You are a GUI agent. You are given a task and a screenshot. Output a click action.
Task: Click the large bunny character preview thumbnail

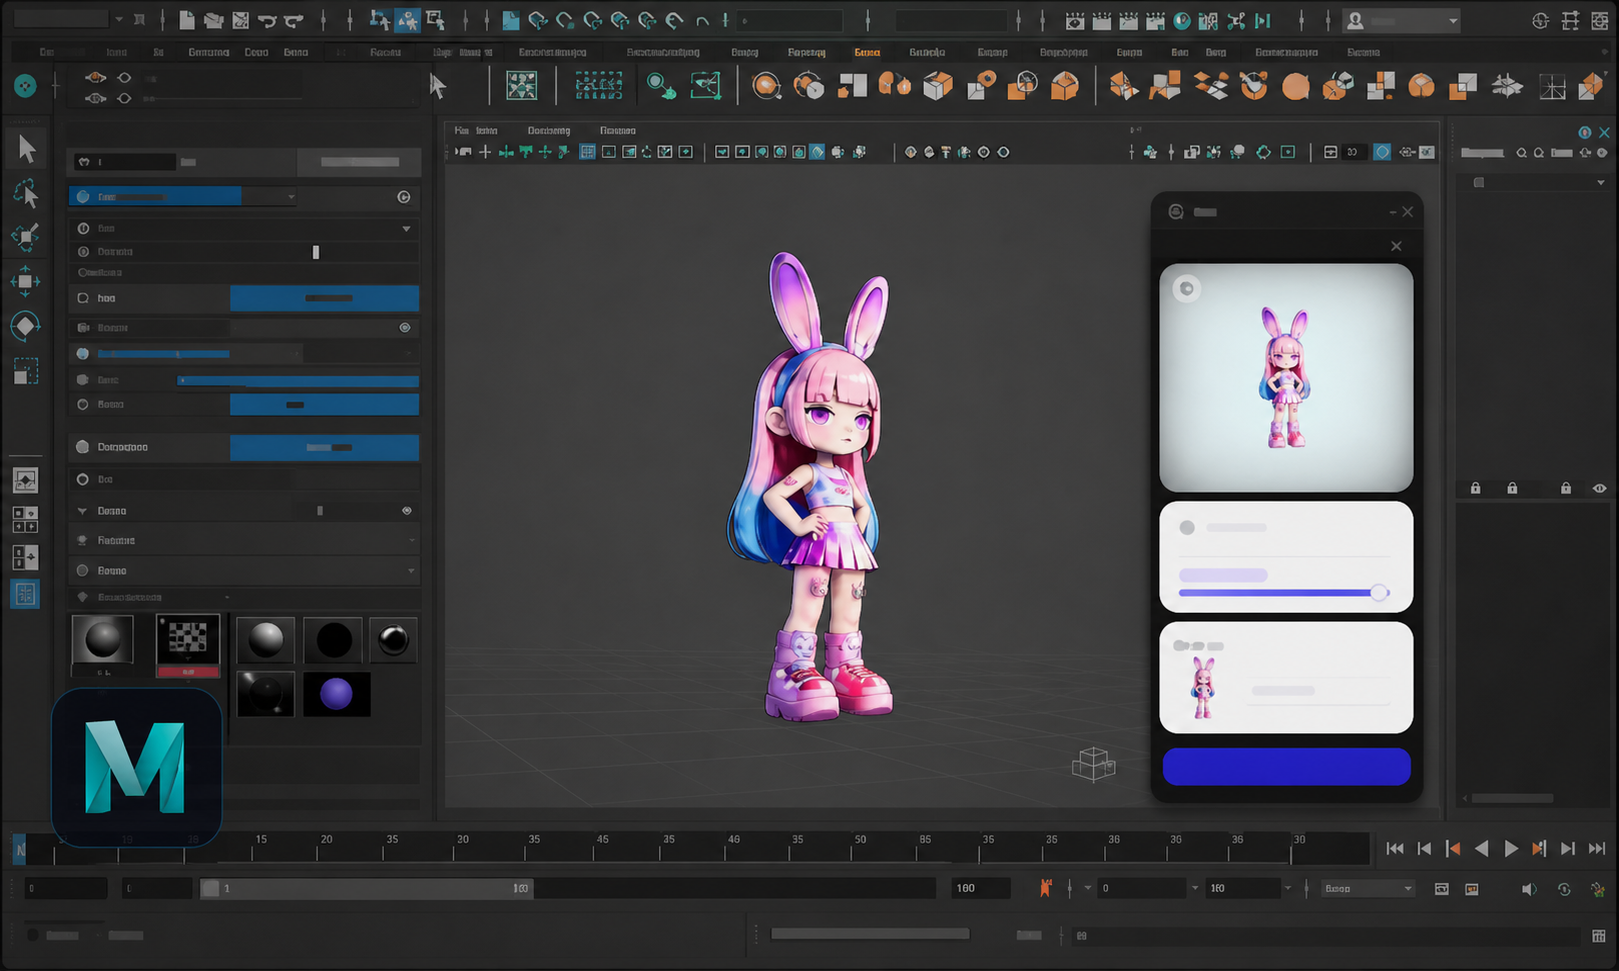click(x=1286, y=377)
